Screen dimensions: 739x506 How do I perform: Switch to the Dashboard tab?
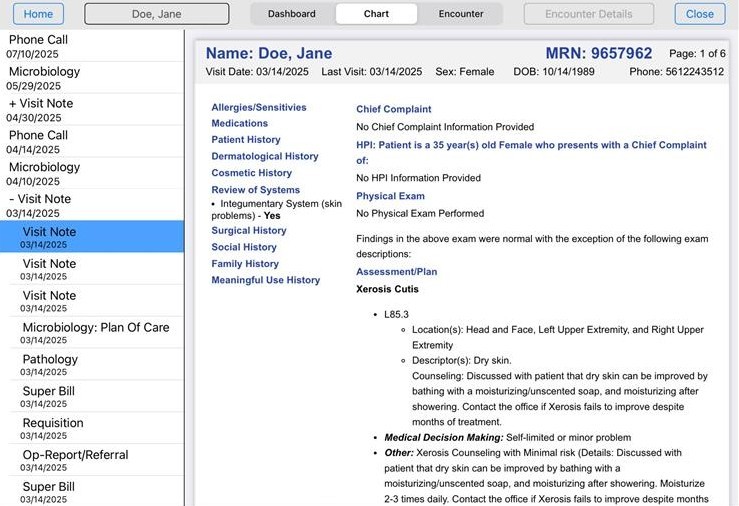click(291, 14)
